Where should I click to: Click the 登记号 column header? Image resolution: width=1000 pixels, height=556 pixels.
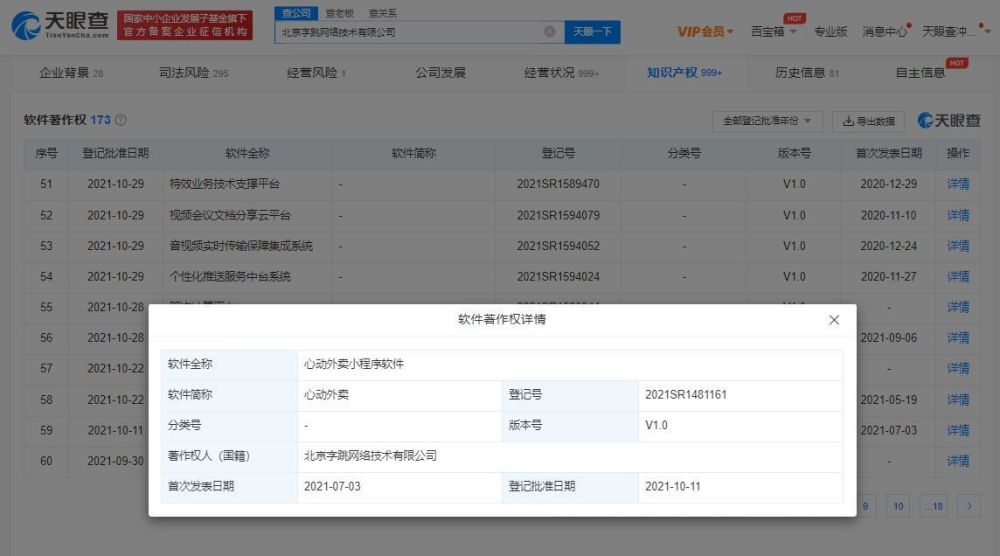click(x=558, y=153)
